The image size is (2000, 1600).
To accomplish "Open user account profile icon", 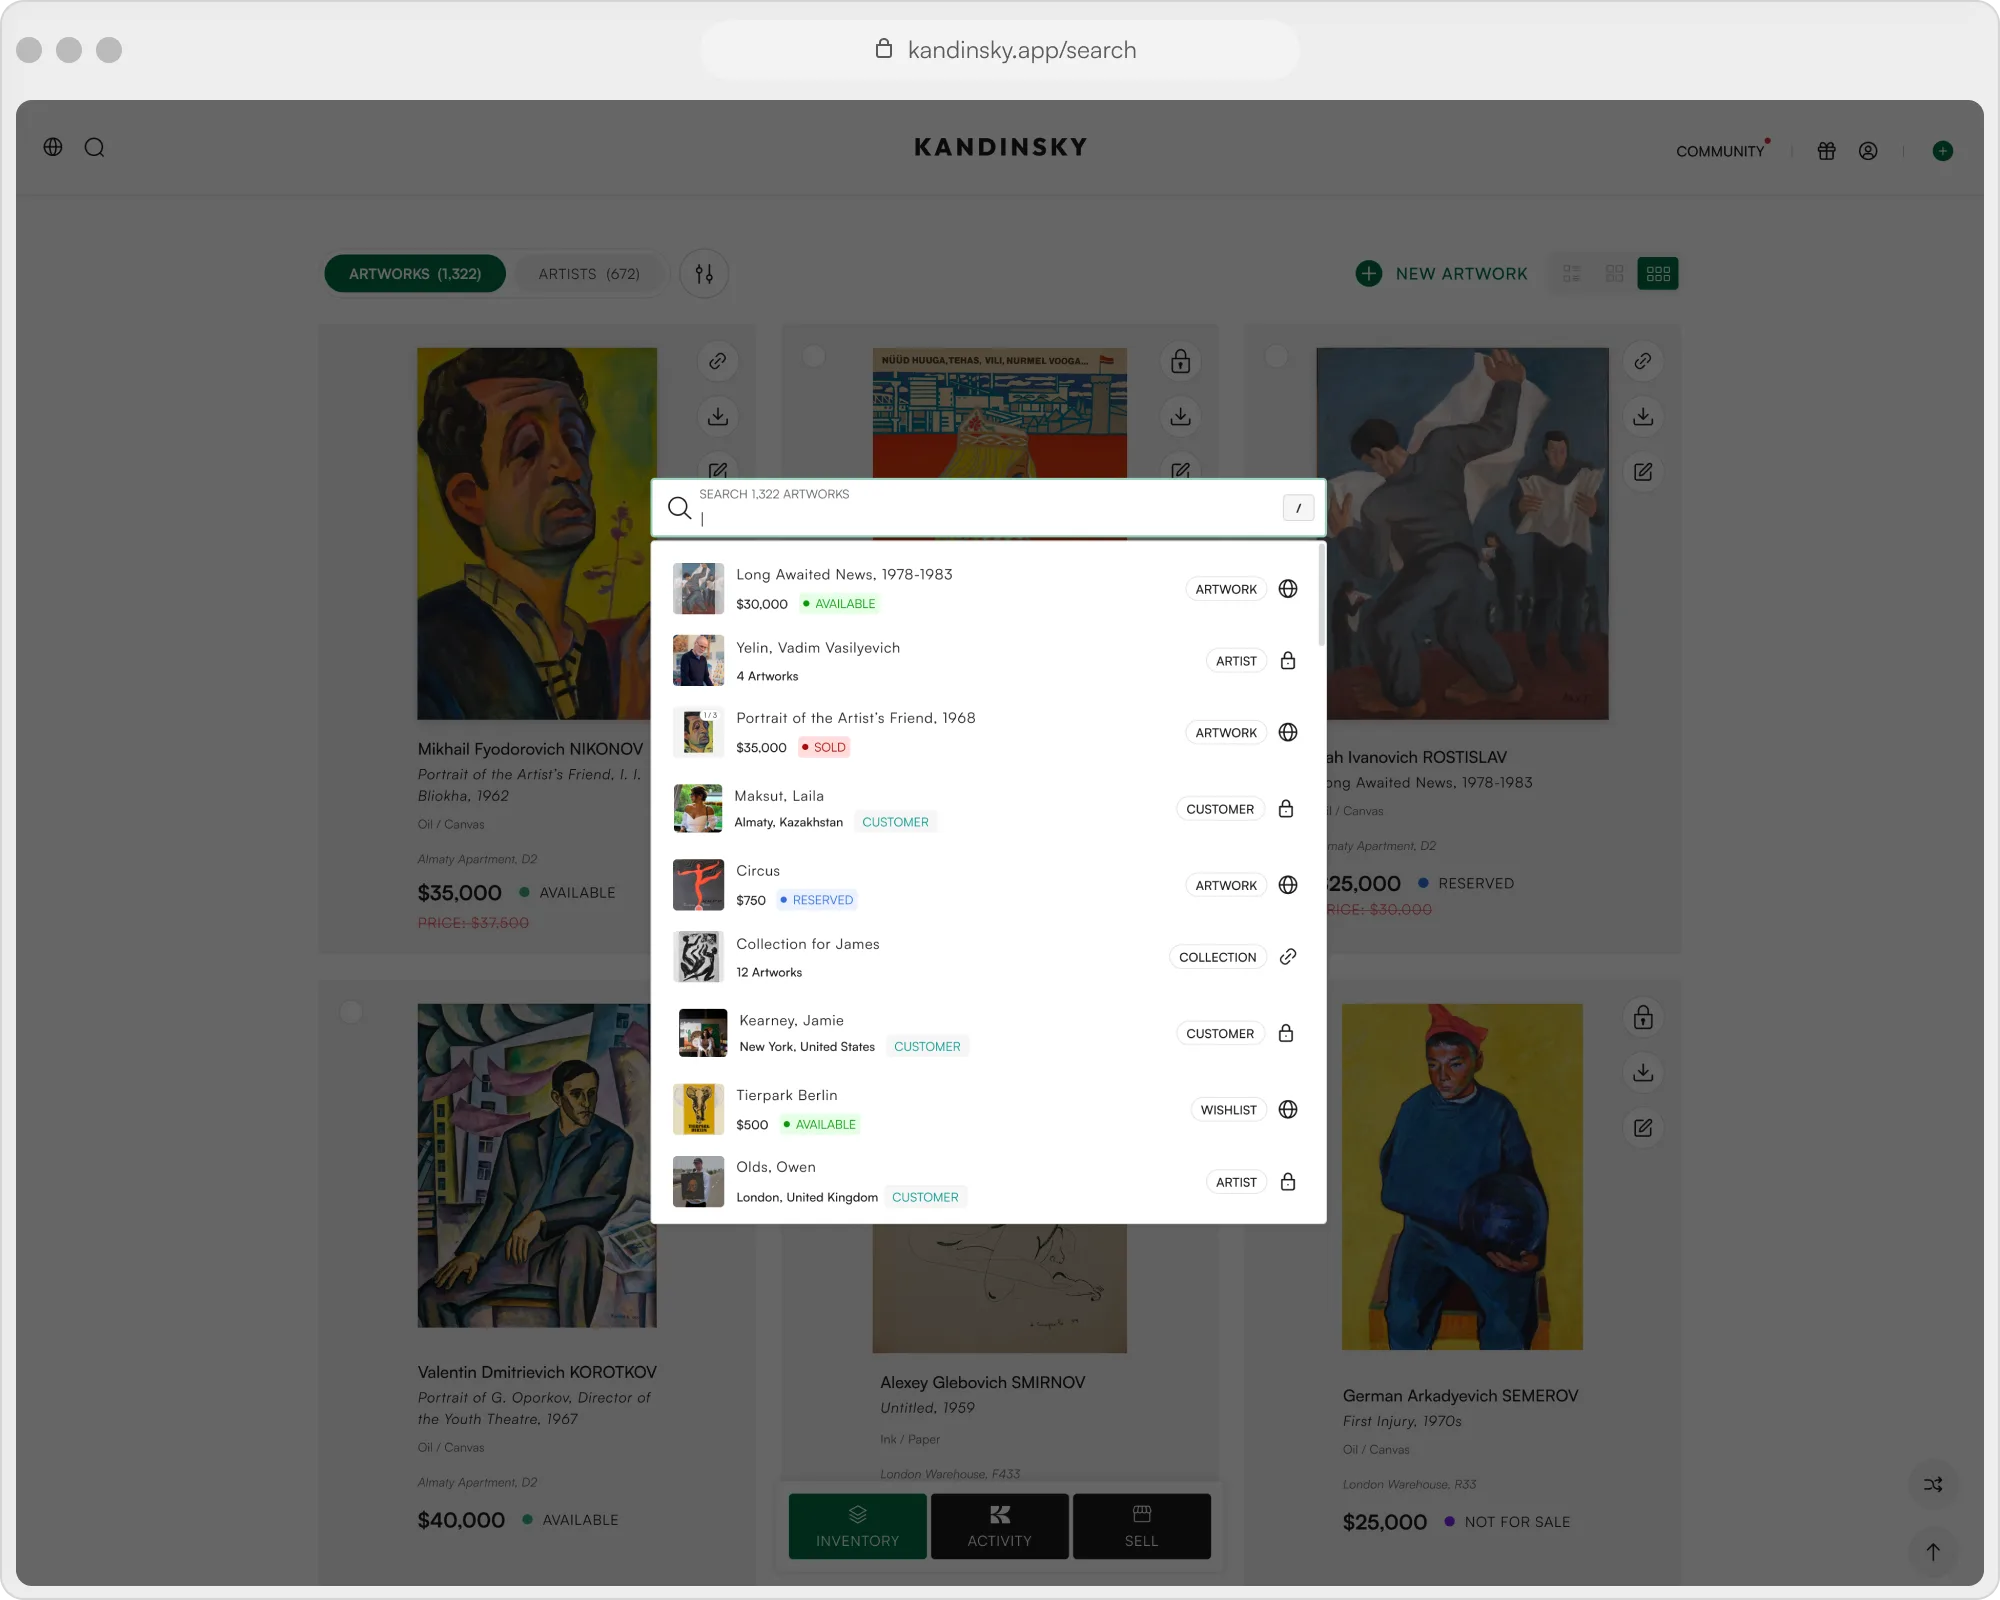I will pos(1868,151).
